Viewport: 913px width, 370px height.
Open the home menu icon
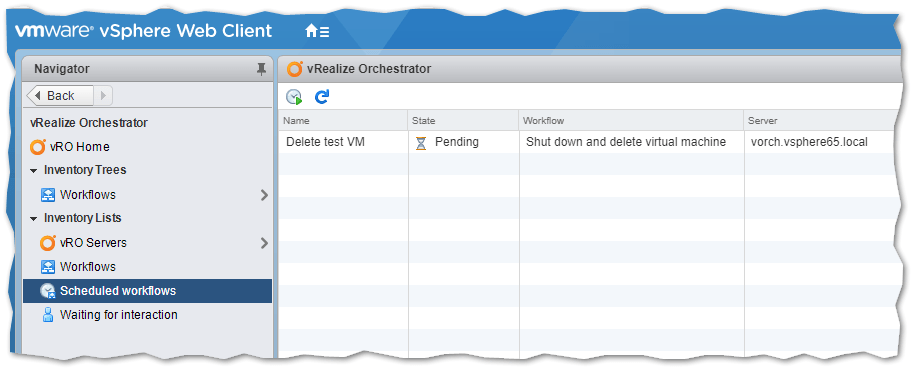[x=317, y=31]
